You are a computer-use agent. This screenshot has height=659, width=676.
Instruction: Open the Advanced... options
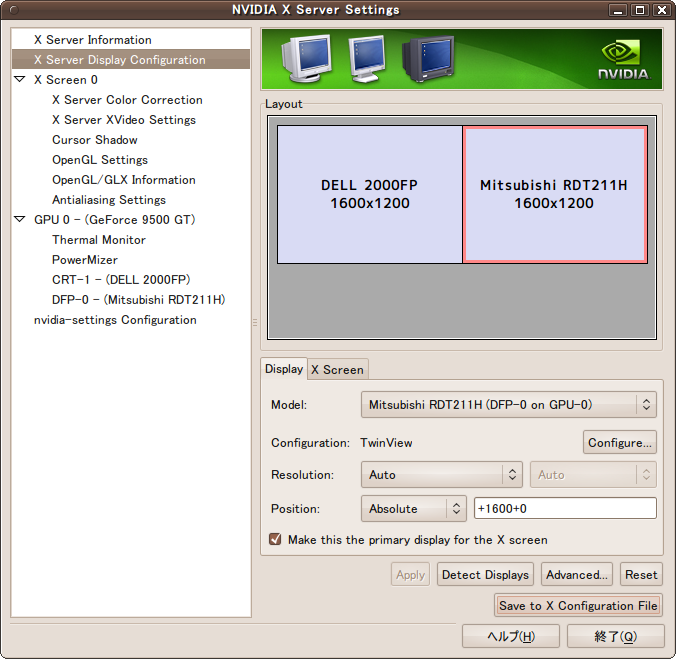pyautogui.click(x=577, y=575)
